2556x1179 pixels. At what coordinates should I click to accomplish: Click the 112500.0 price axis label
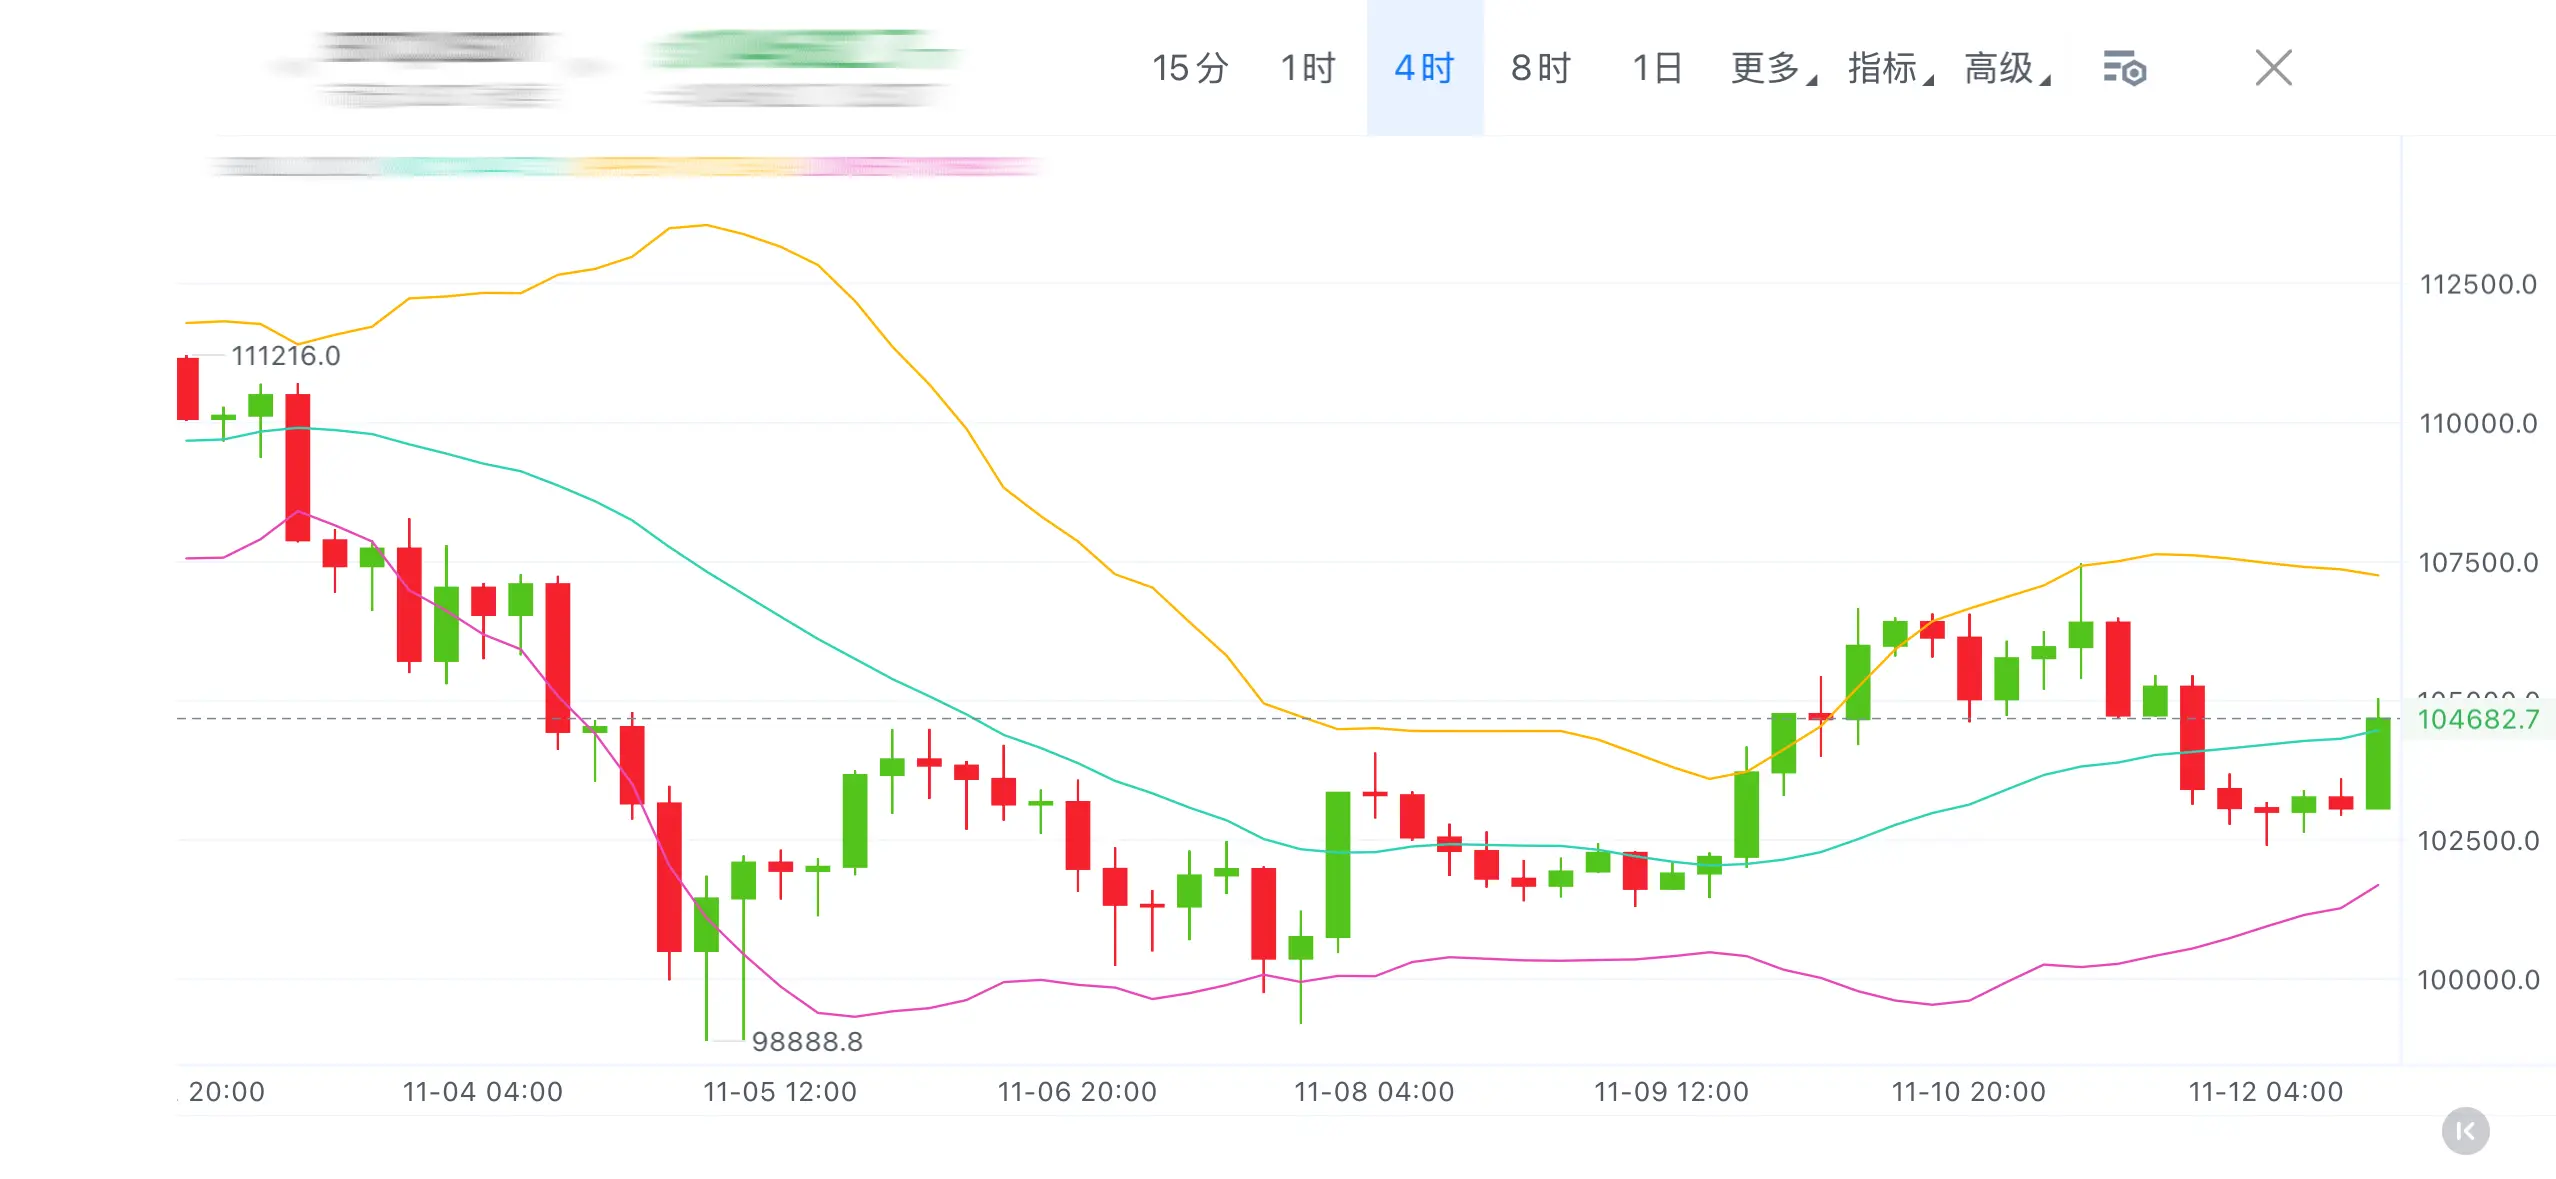[2477, 285]
